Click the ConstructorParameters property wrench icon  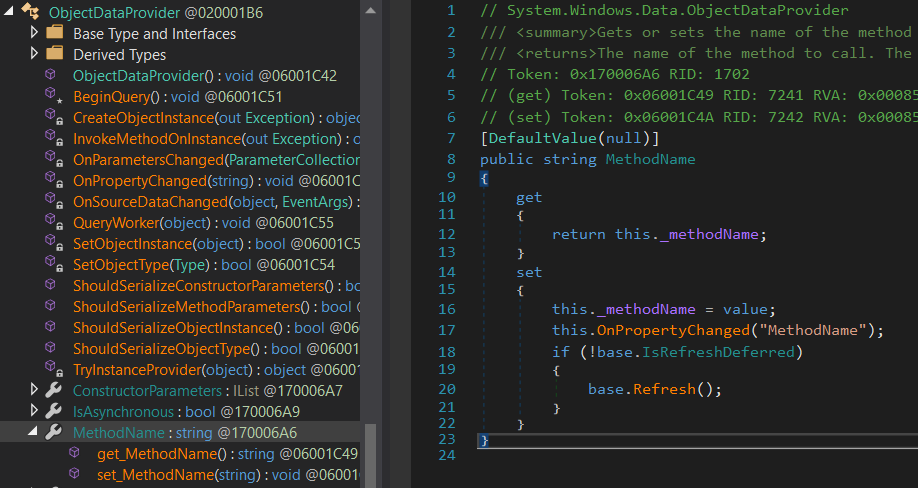(x=54, y=390)
